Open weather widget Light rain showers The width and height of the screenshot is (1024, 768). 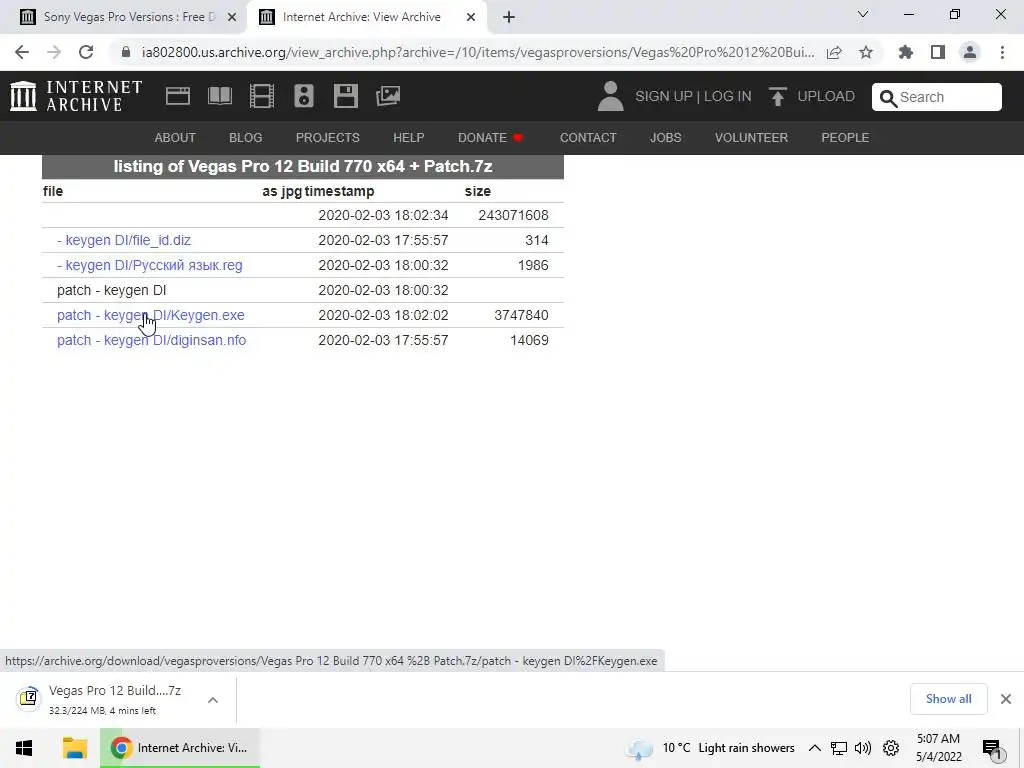(x=710, y=748)
